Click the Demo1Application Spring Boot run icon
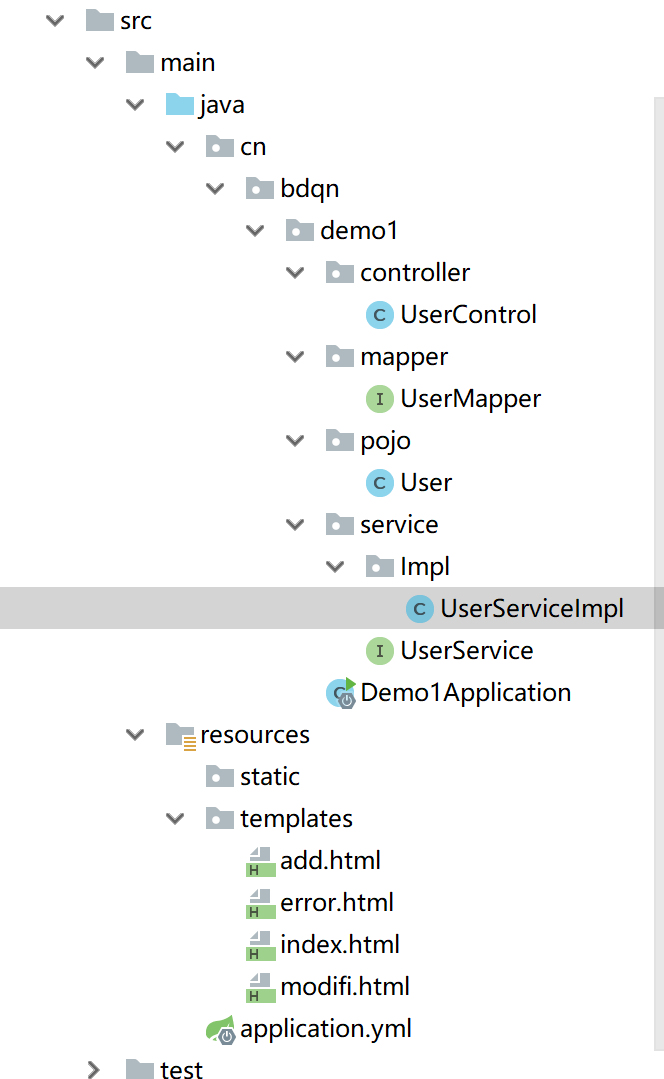The width and height of the screenshot is (664, 1079). pos(341,692)
